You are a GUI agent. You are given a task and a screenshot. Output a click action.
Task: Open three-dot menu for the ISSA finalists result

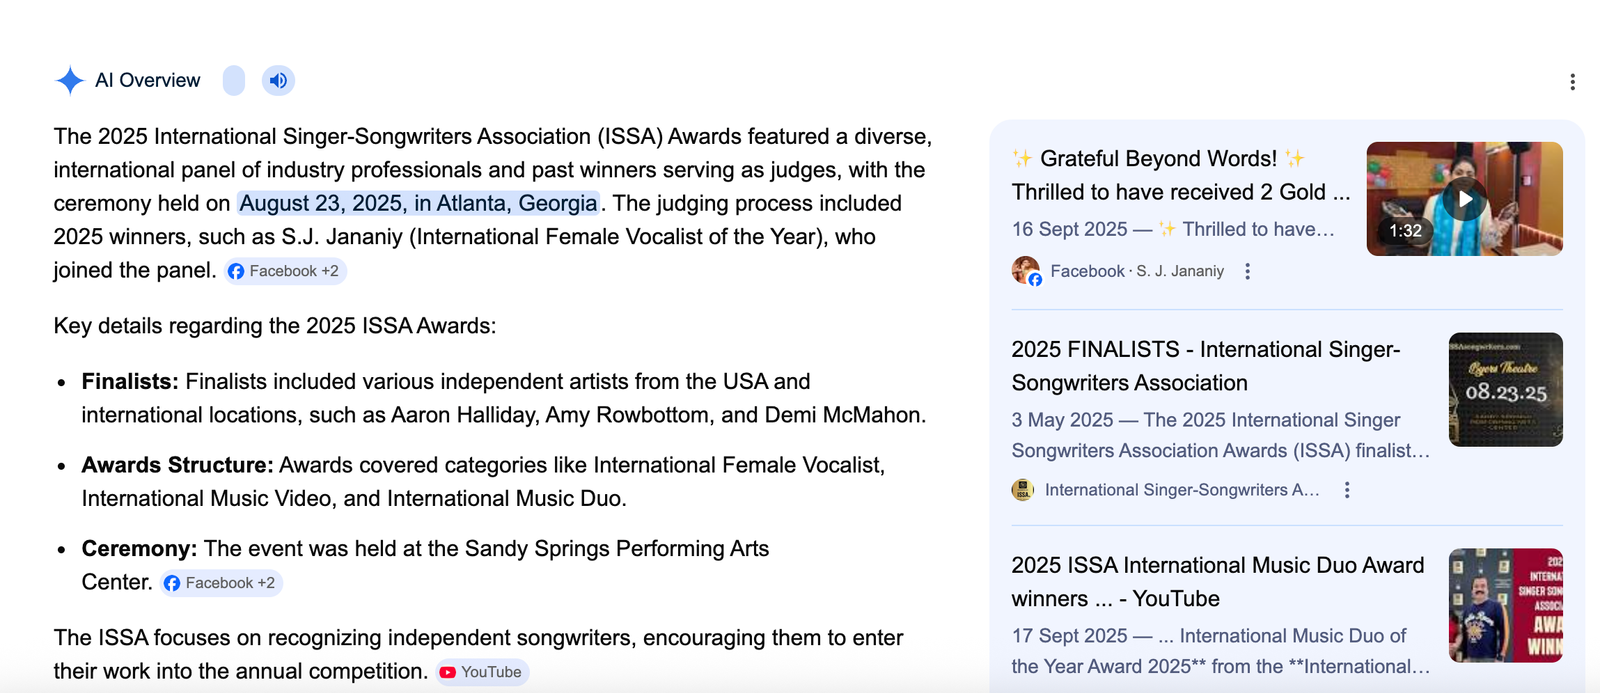point(1347,490)
